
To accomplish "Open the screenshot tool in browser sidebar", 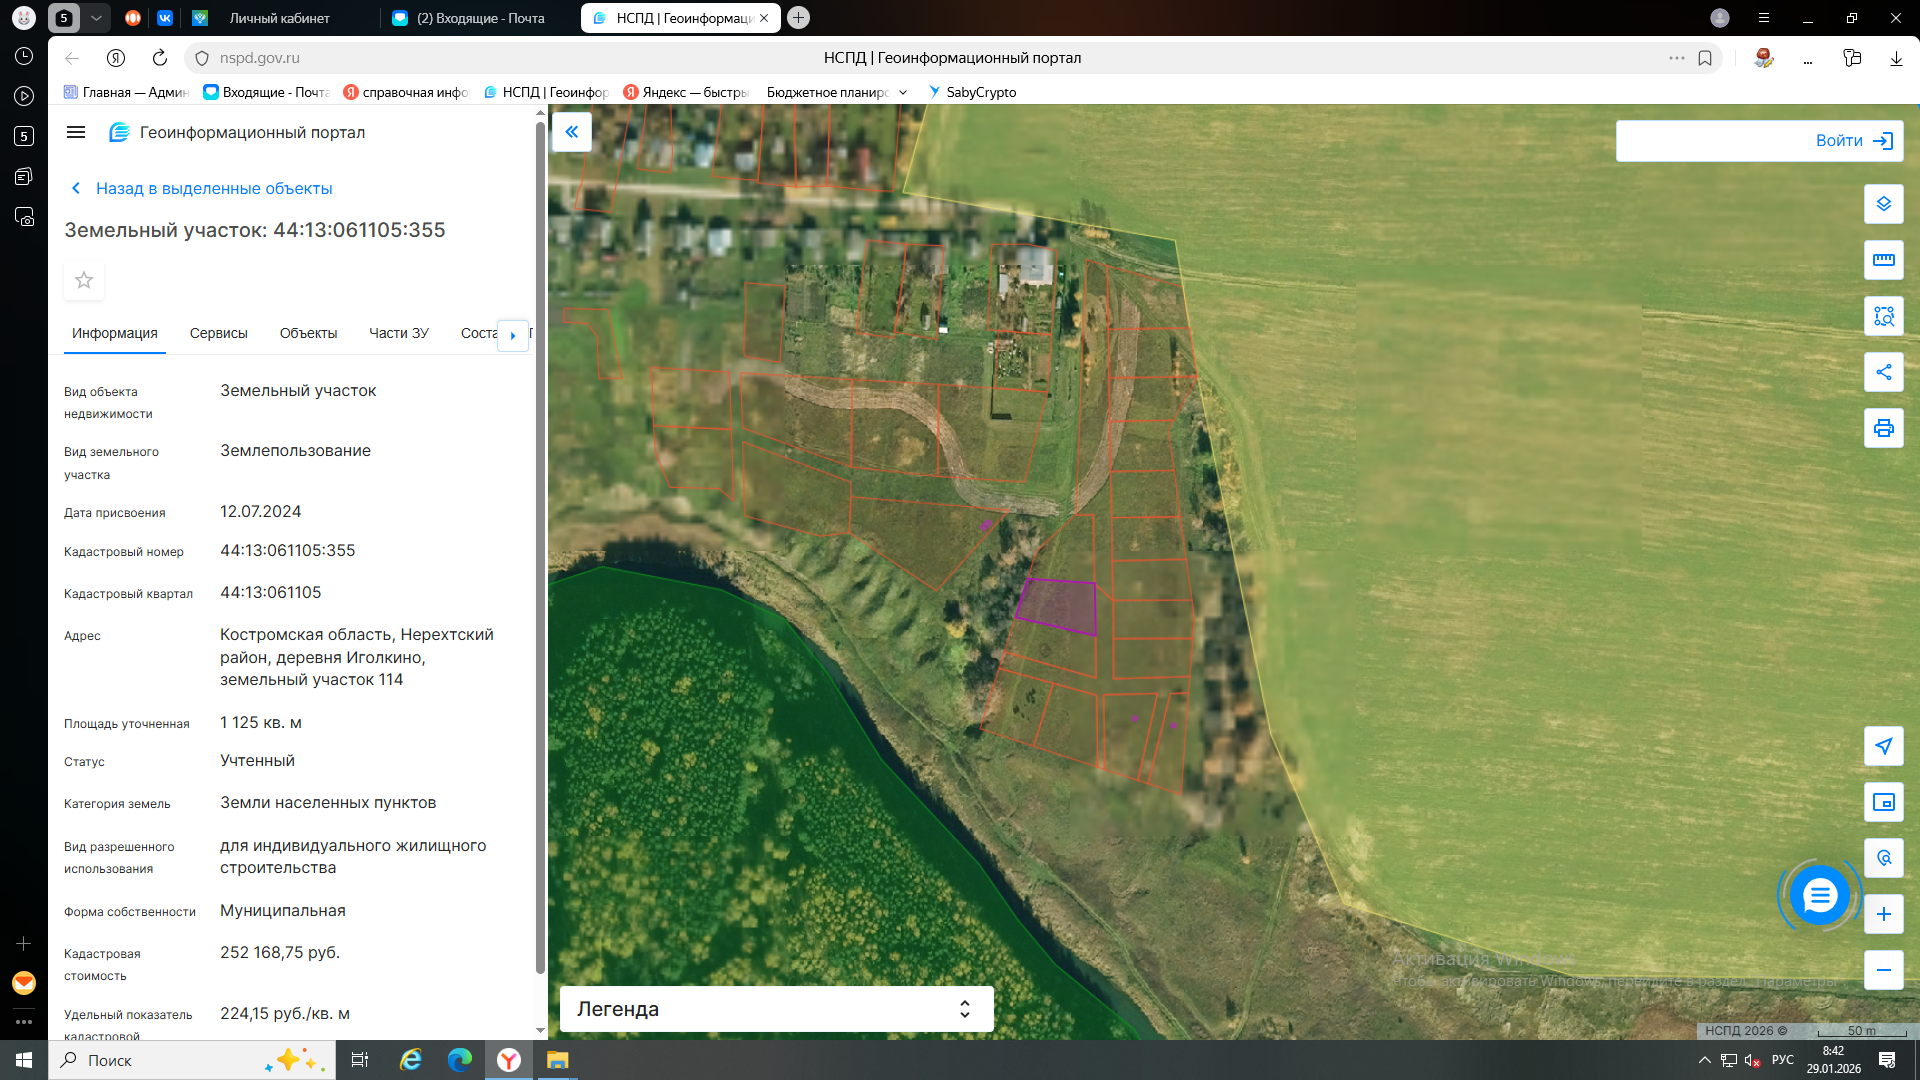I will pyautogui.click(x=24, y=216).
